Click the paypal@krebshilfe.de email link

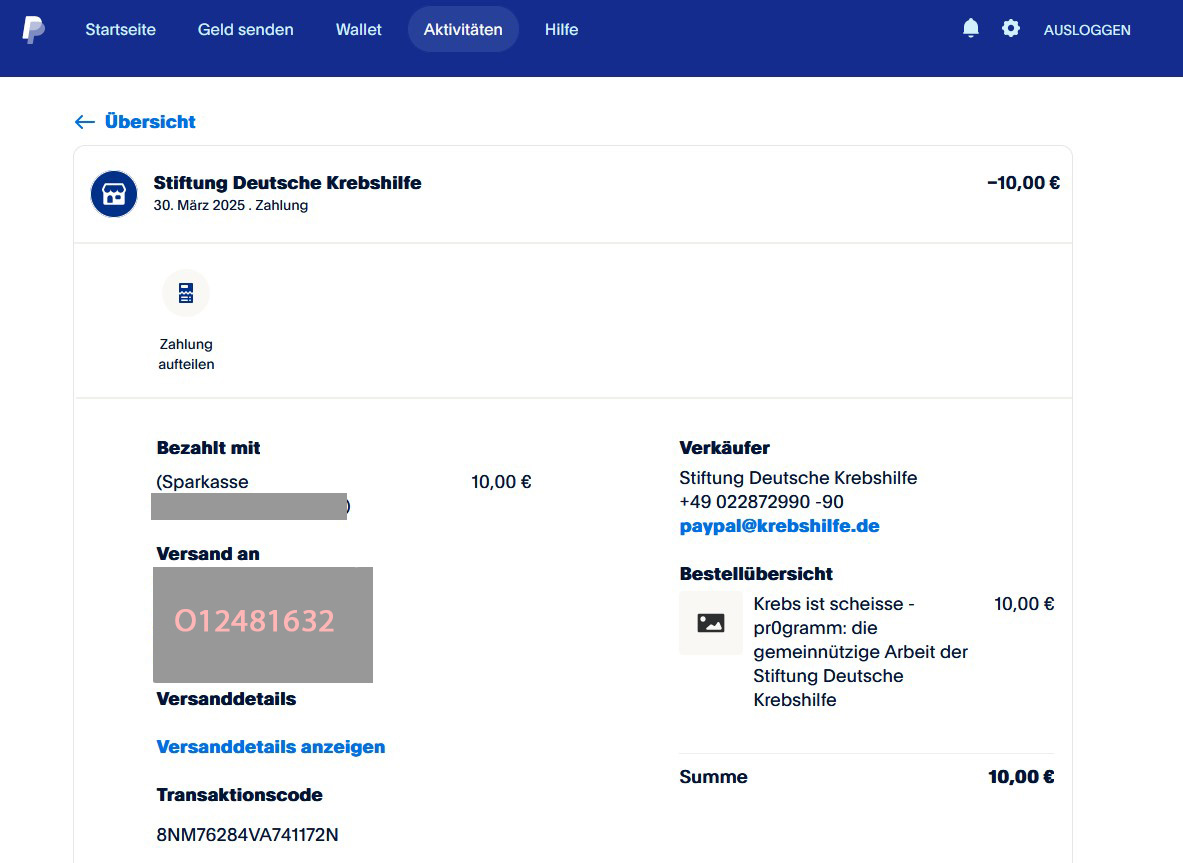tap(779, 526)
